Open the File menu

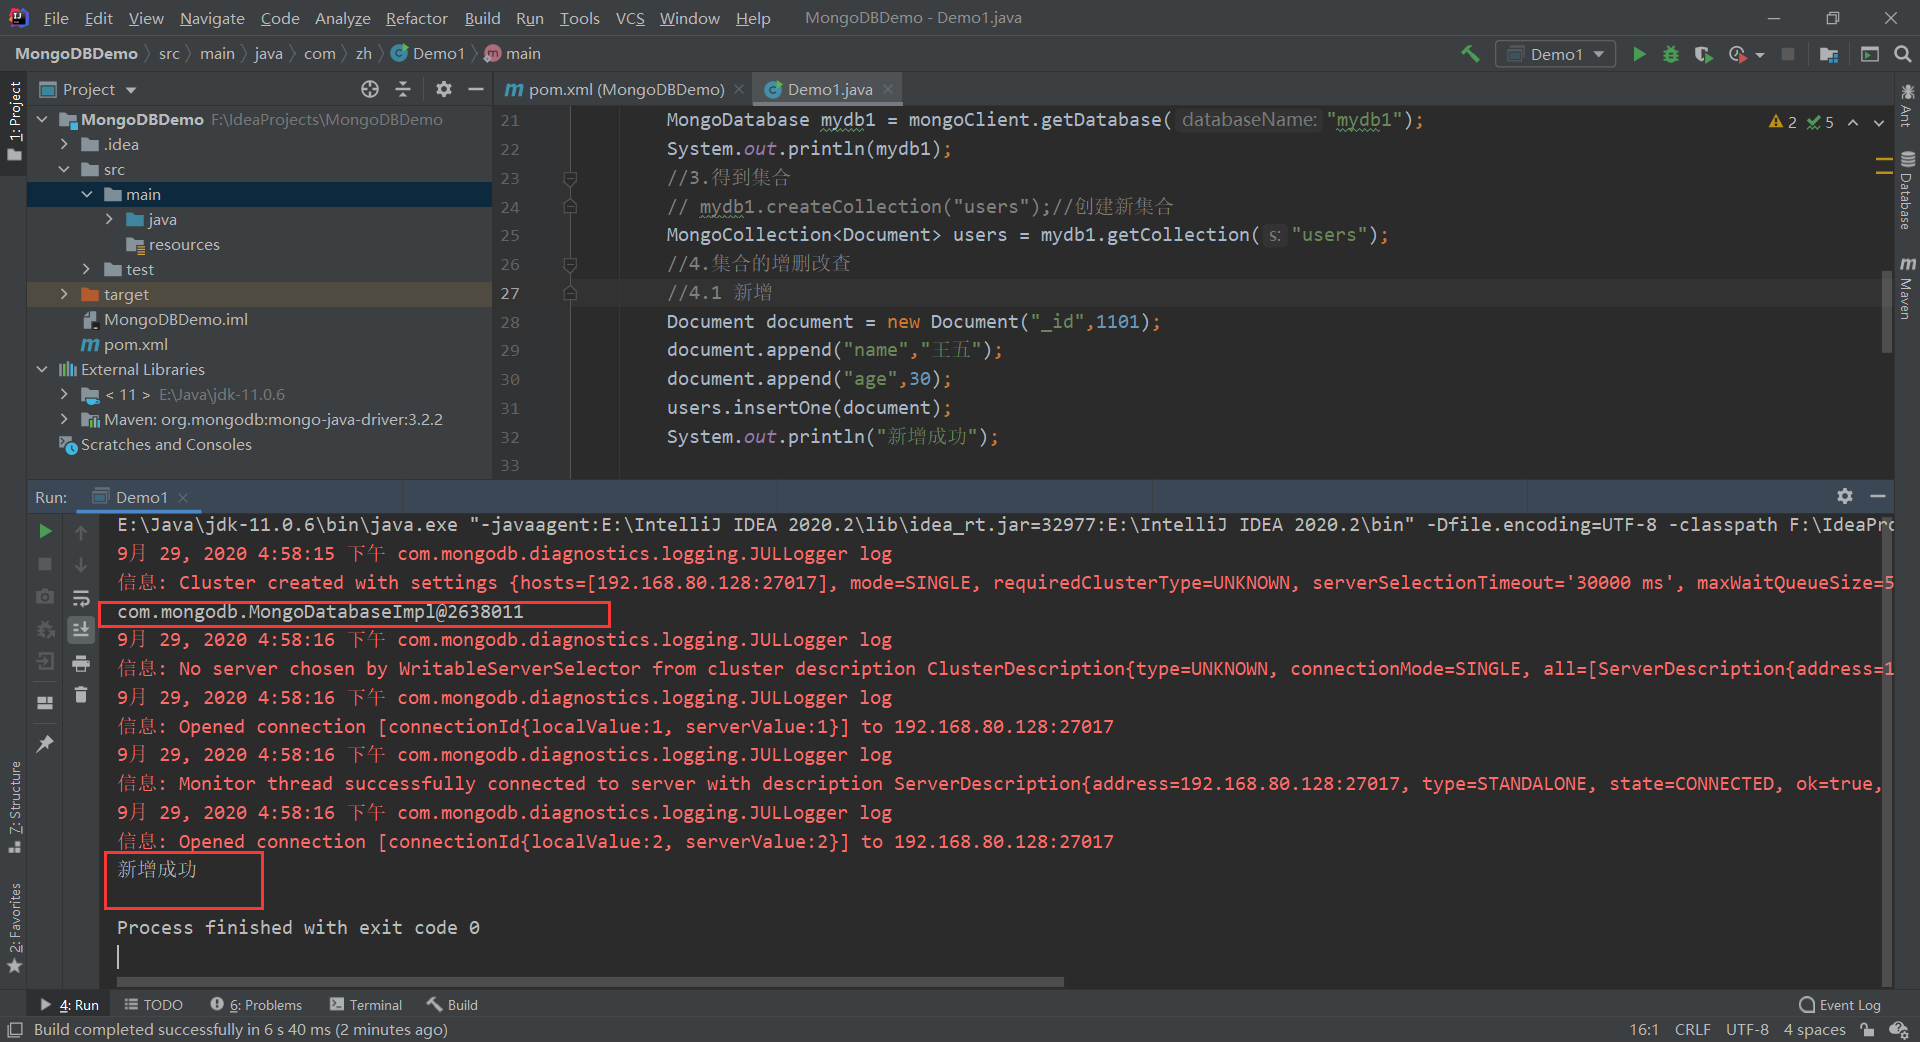(x=56, y=18)
